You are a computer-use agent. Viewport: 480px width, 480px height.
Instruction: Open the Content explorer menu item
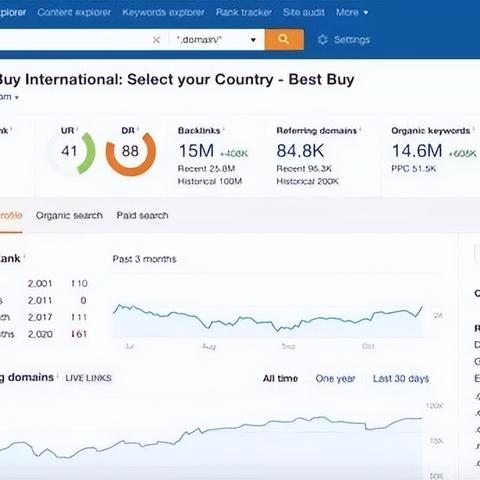[74, 12]
